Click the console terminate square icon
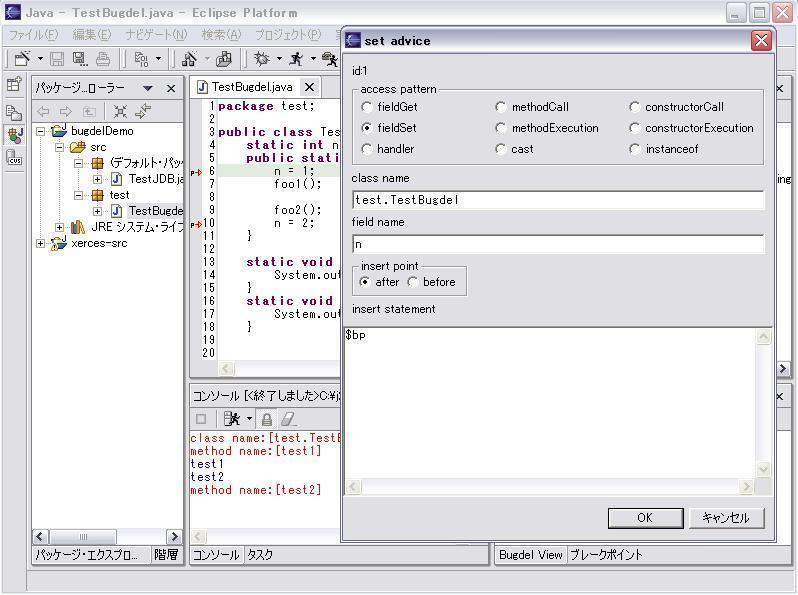Image resolution: width=798 pixels, height=595 pixels. (x=201, y=419)
